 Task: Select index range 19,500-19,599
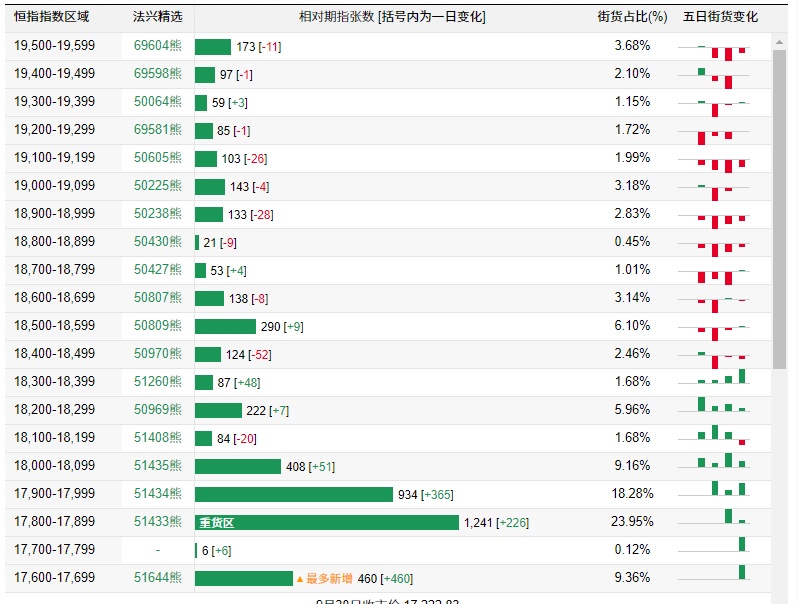coord(54,46)
